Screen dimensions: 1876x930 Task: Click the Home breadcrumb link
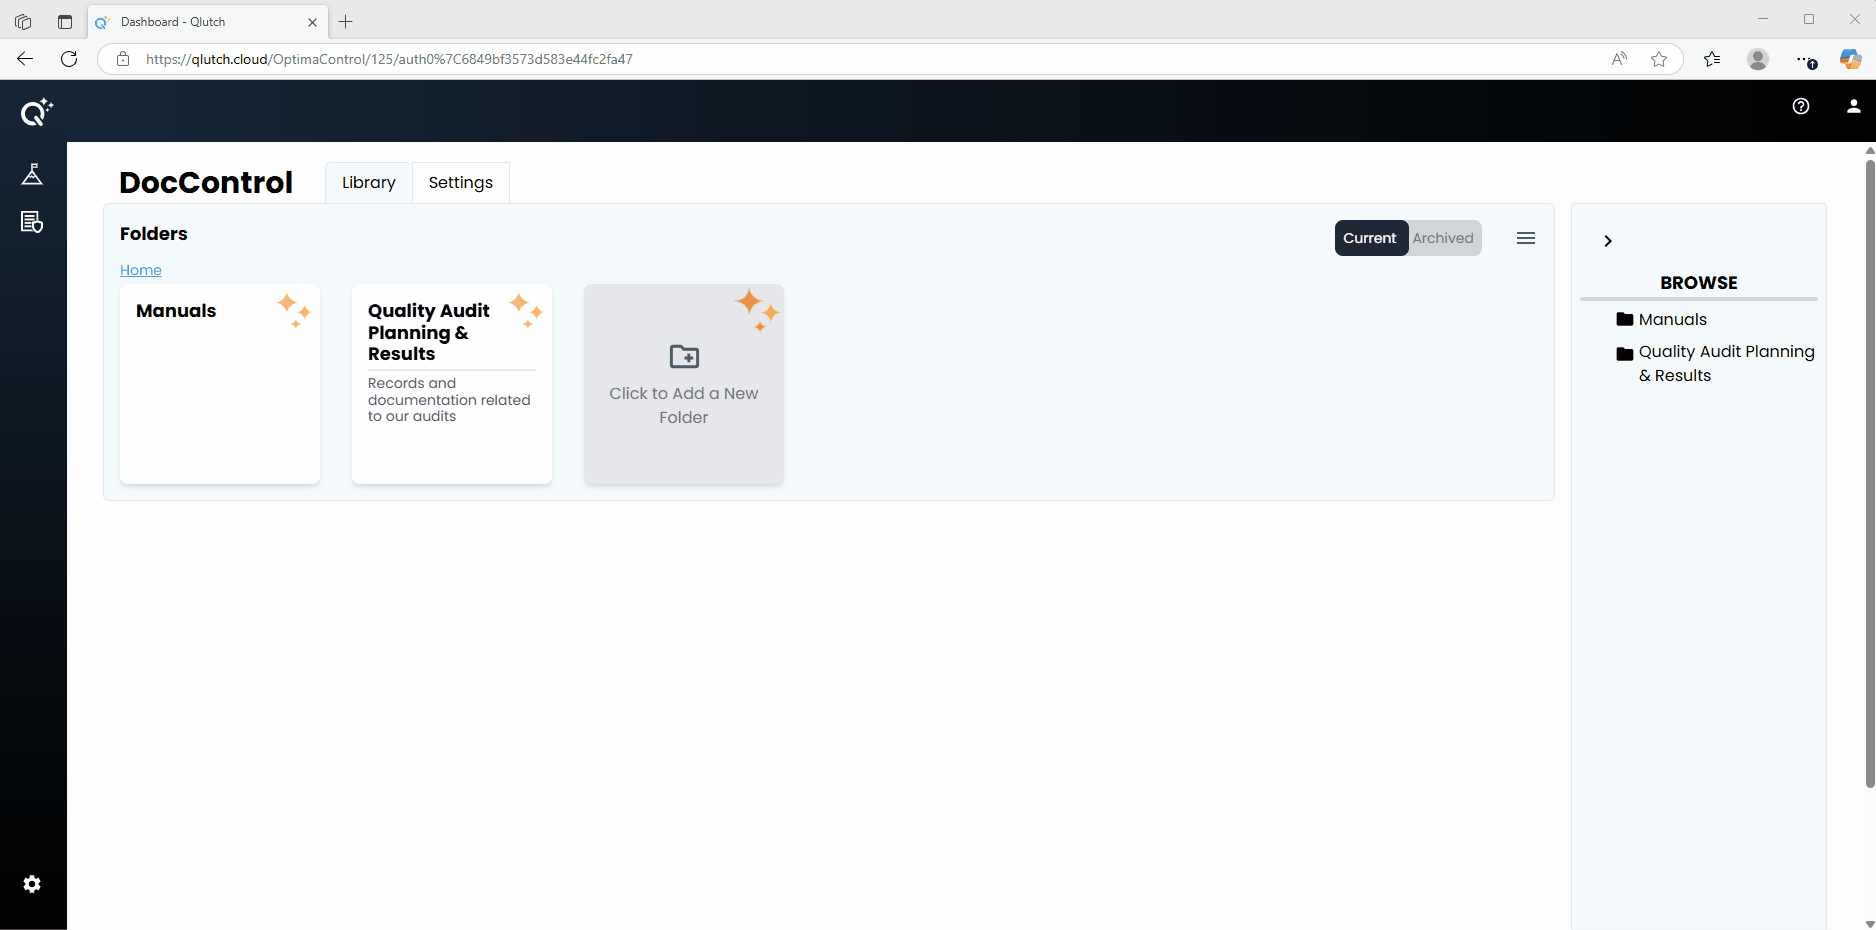coord(141,270)
